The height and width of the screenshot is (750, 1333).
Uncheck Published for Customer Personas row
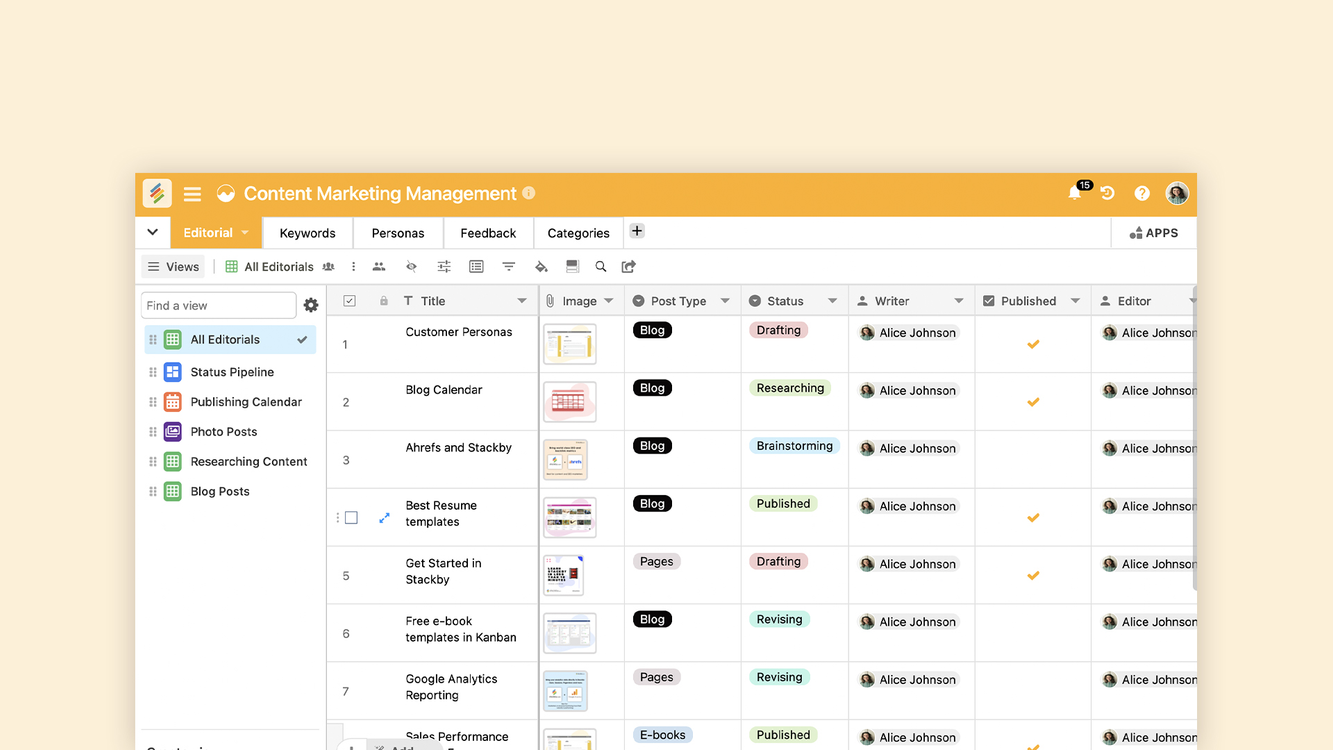coord(1033,344)
